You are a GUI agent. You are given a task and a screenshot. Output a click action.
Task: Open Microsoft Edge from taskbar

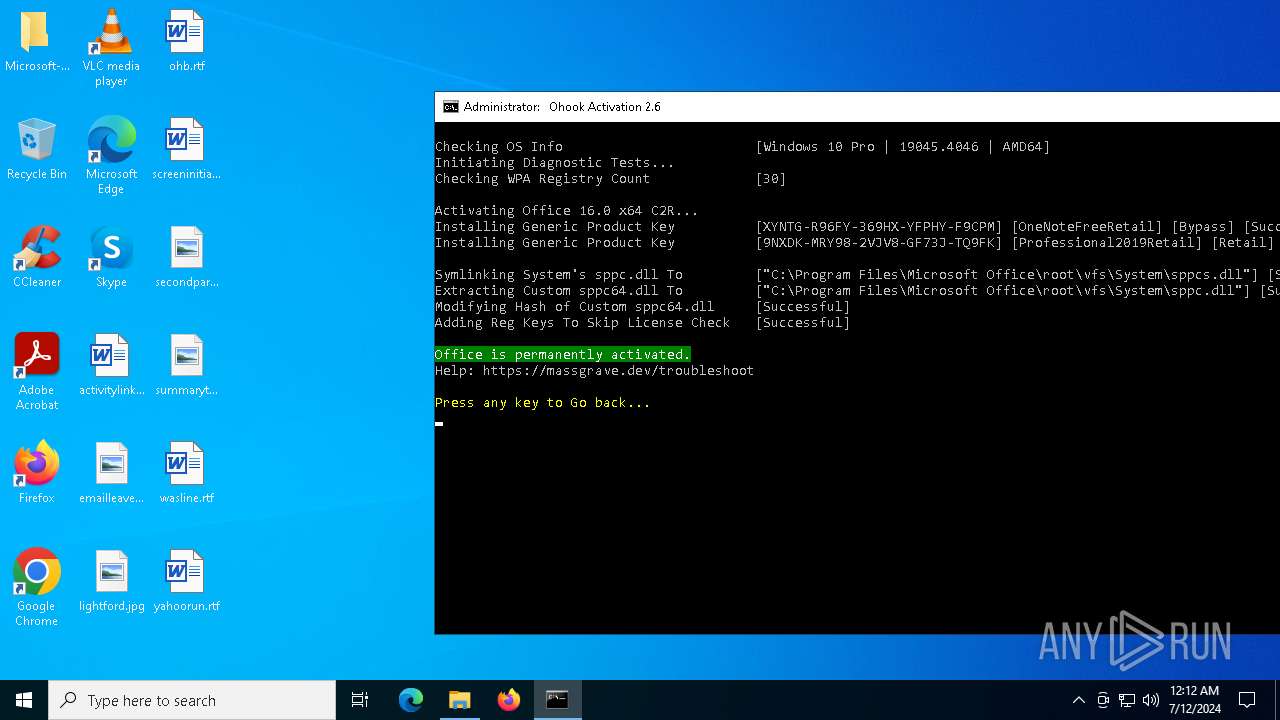tap(411, 700)
